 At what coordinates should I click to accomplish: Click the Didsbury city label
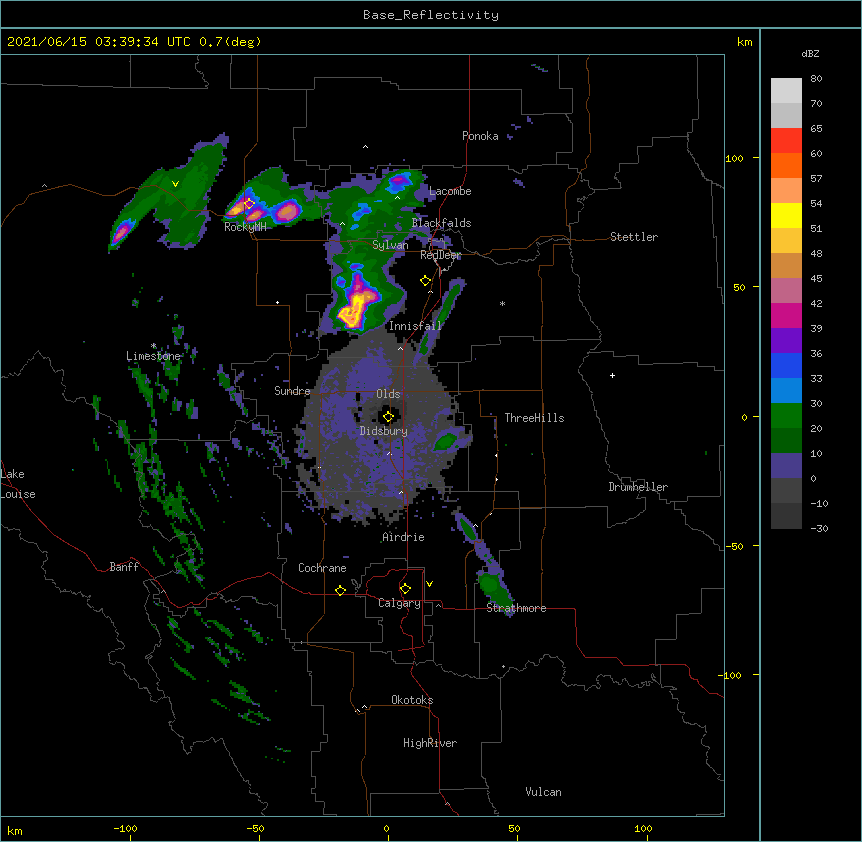pyautogui.click(x=383, y=431)
